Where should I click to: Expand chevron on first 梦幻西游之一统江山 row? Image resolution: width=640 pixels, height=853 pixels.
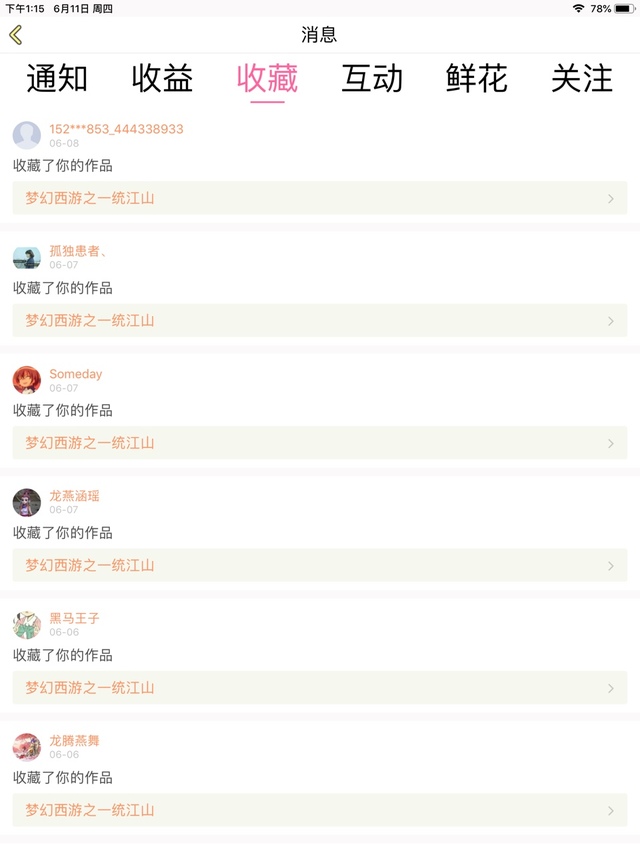click(x=611, y=199)
